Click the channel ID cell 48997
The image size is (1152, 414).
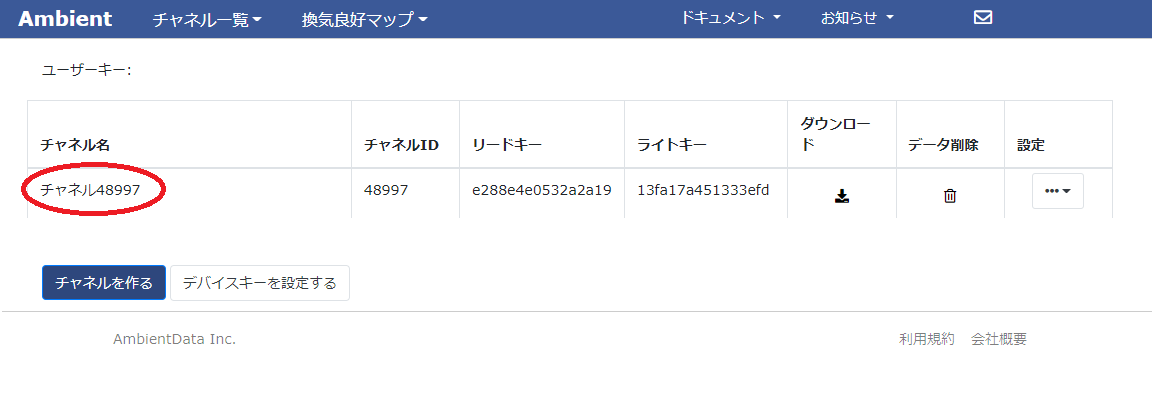point(386,191)
